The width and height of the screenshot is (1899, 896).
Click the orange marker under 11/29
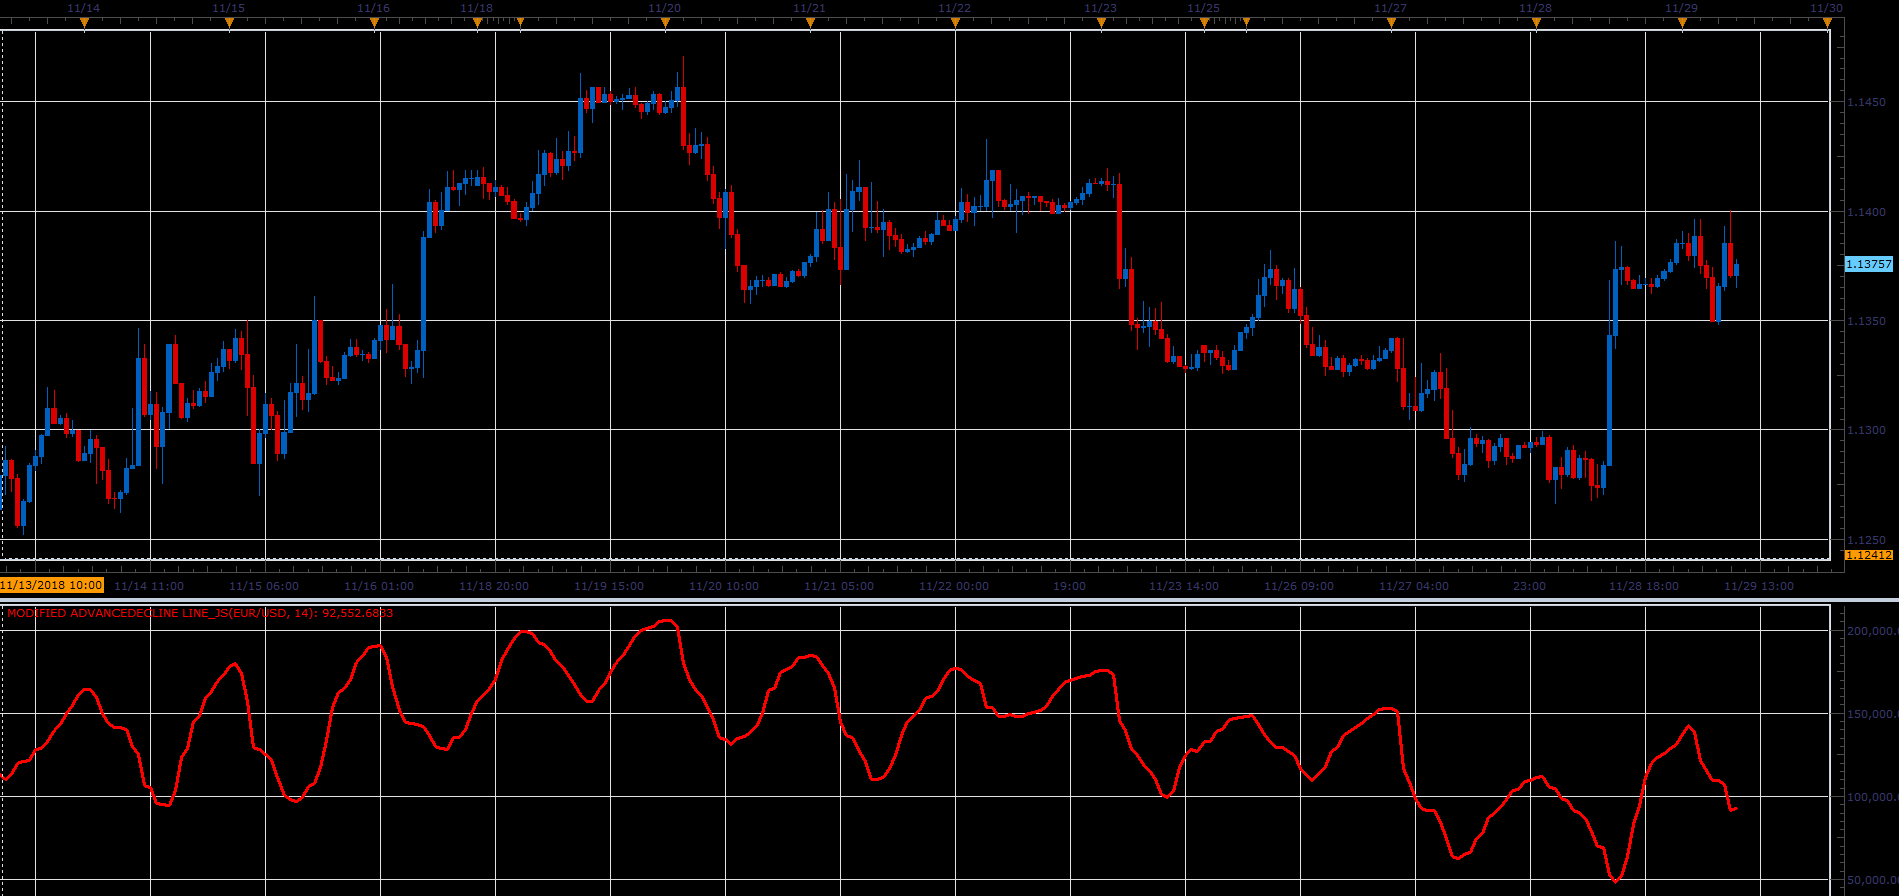click(x=1682, y=22)
